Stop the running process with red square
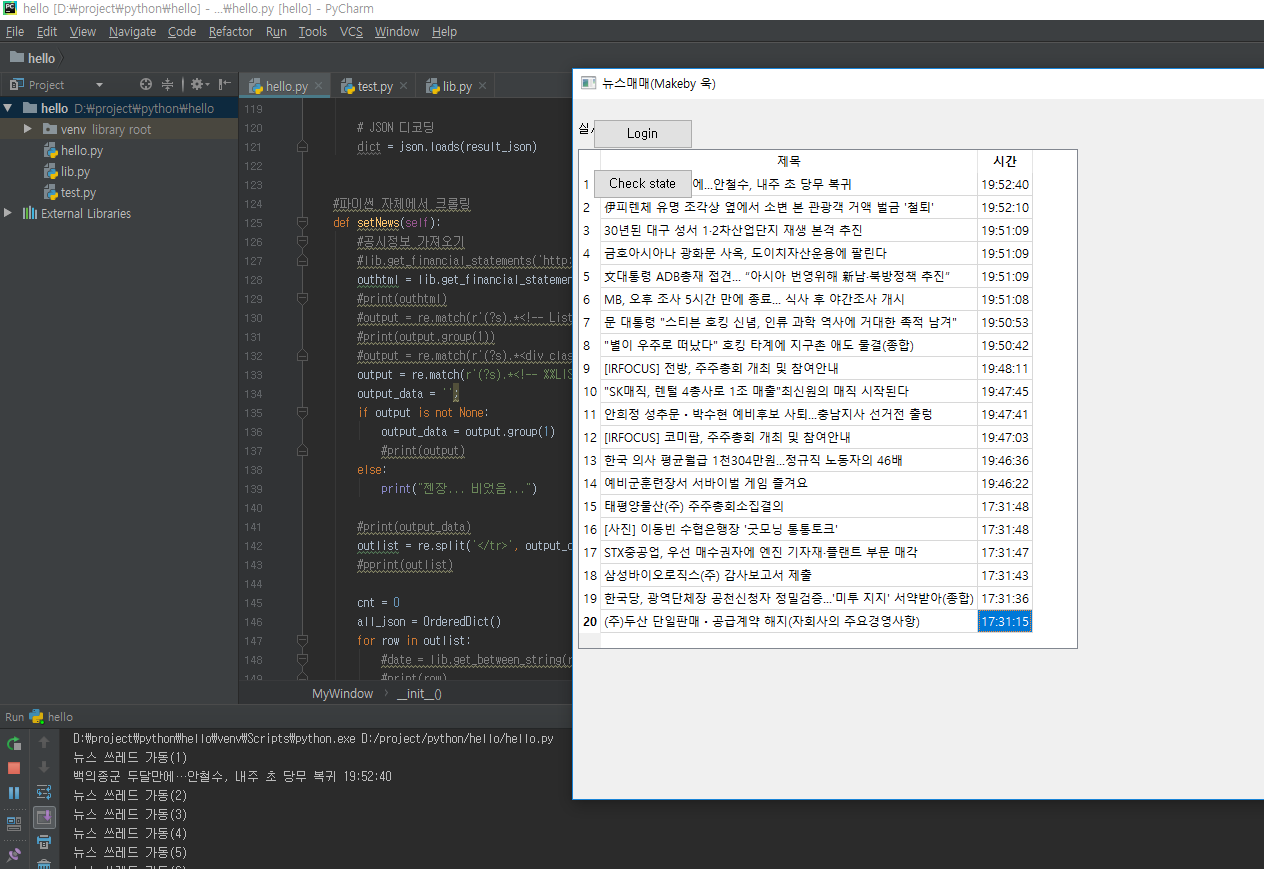 [x=14, y=768]
